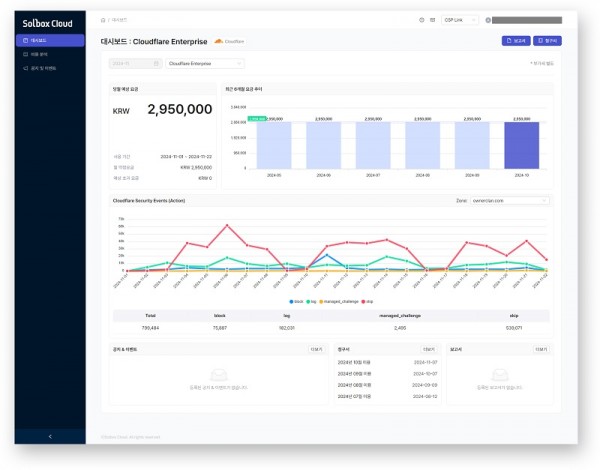This screenshot has height=470, width=600.
Task: Open the CSP Link dropdown
Action: click(460, 20)
